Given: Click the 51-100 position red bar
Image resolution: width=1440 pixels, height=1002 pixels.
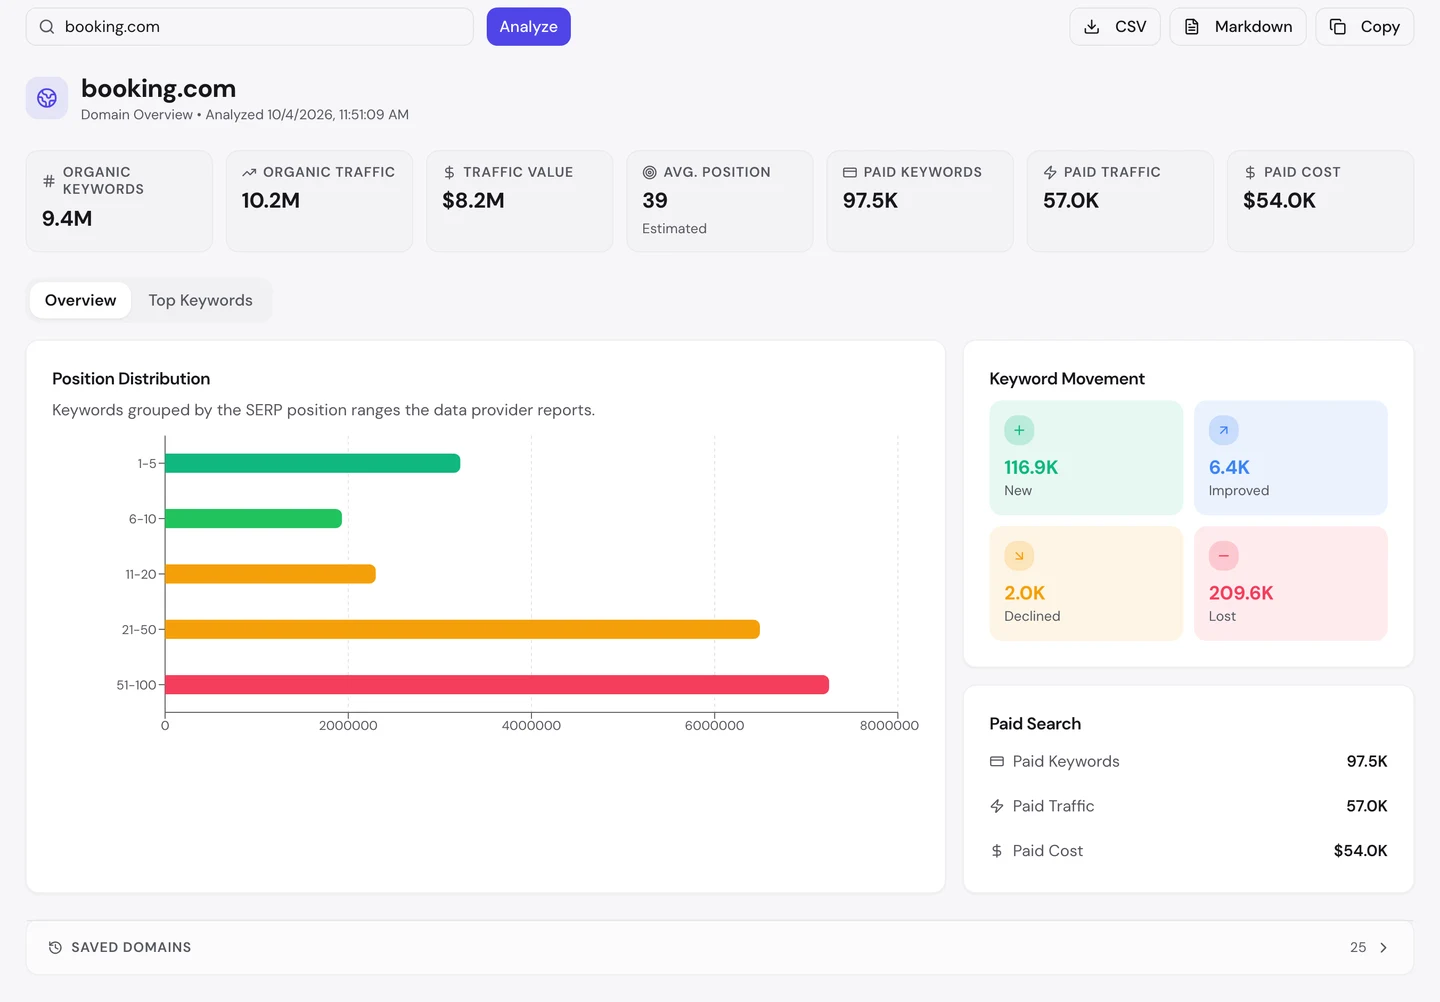Looking at the screenshot, I should coord(497,684).
